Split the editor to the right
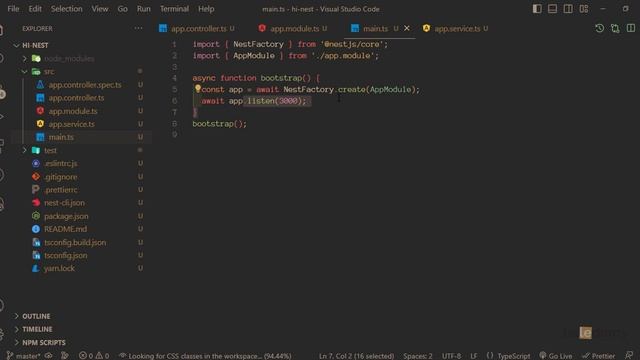This screenshot has height=360, width=640. (x=631, y=28)
